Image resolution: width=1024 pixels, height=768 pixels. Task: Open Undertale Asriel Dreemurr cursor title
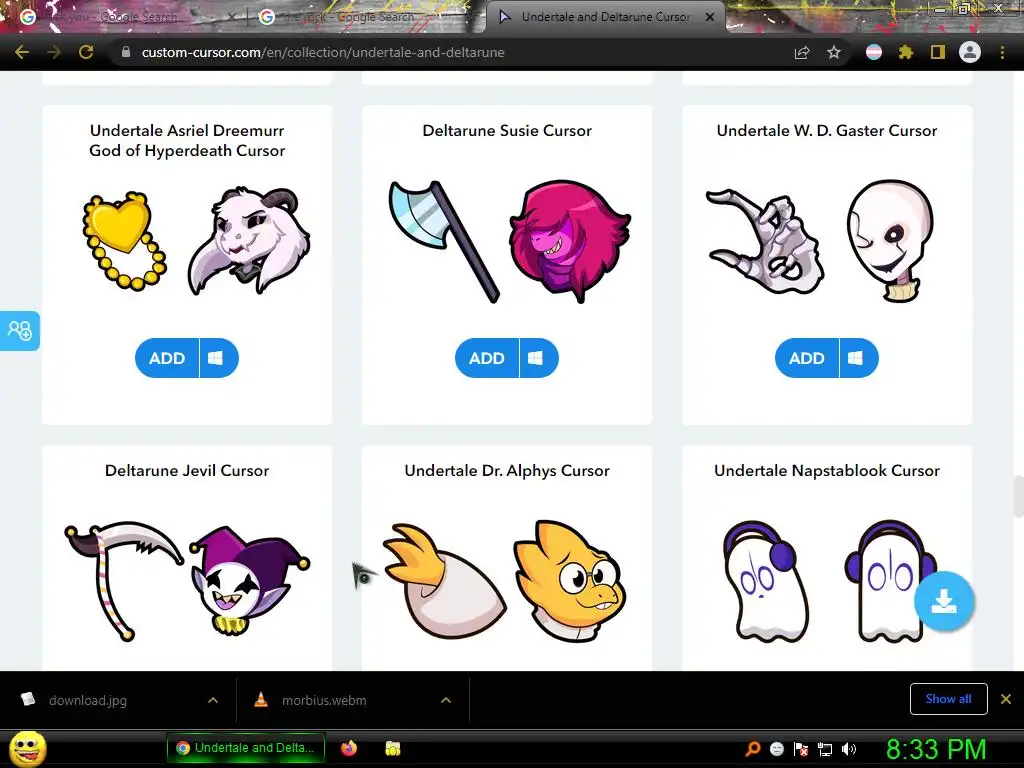[187, 140]
